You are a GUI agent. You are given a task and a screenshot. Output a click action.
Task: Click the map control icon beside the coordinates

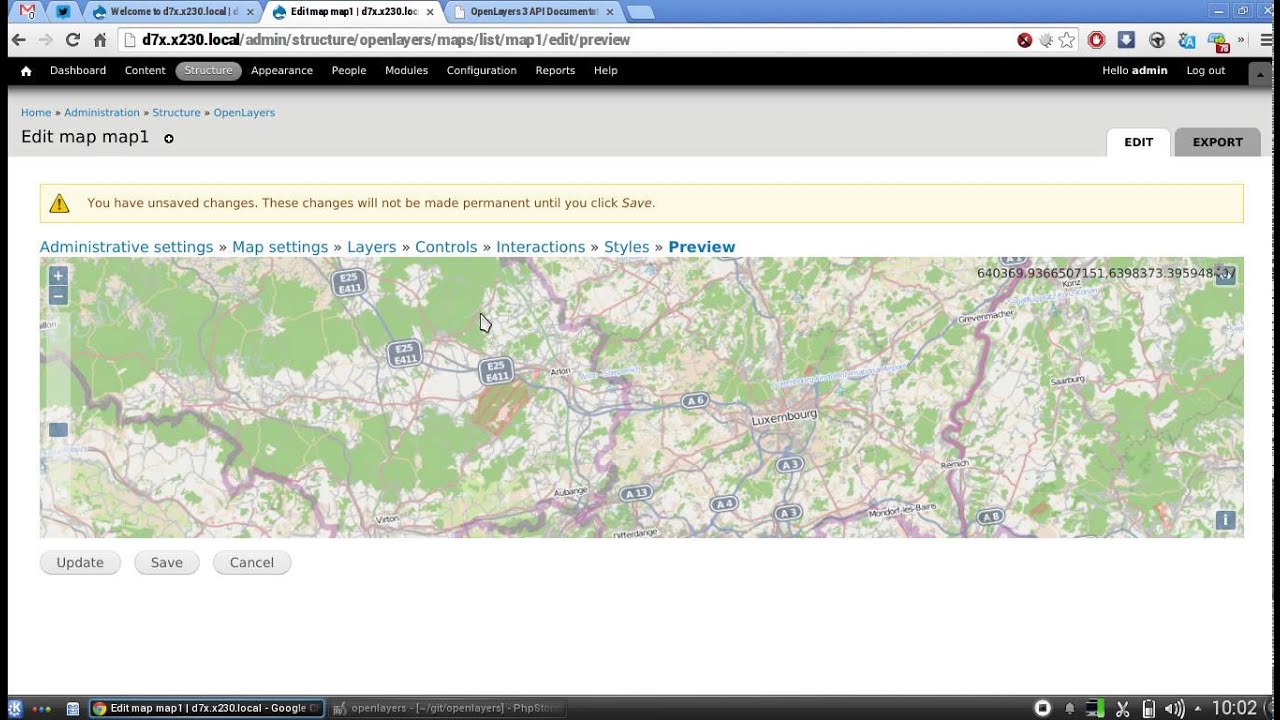pos(1226,276)
